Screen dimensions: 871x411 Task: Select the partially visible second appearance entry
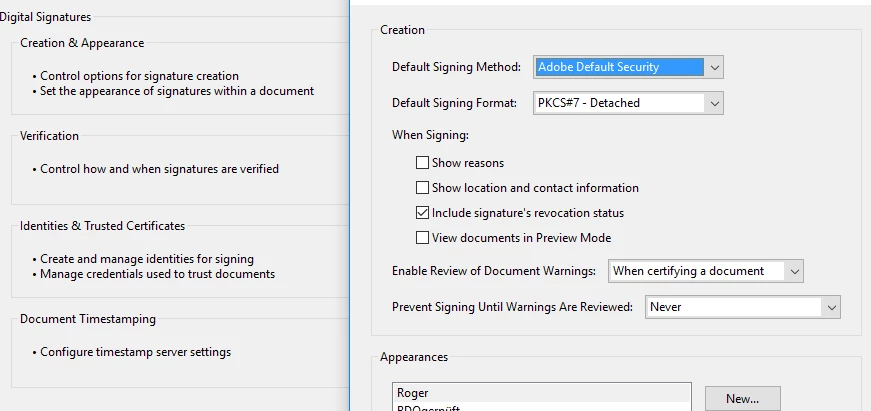click(542, 407)
